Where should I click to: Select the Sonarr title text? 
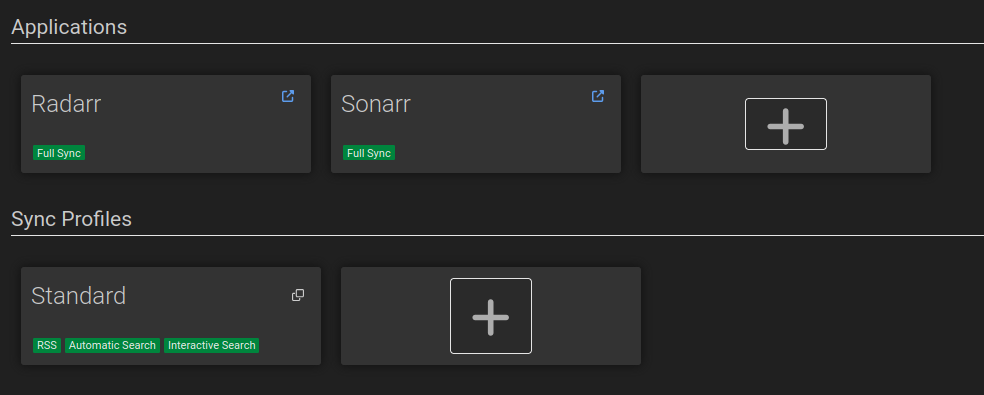[x=376, y=104]
